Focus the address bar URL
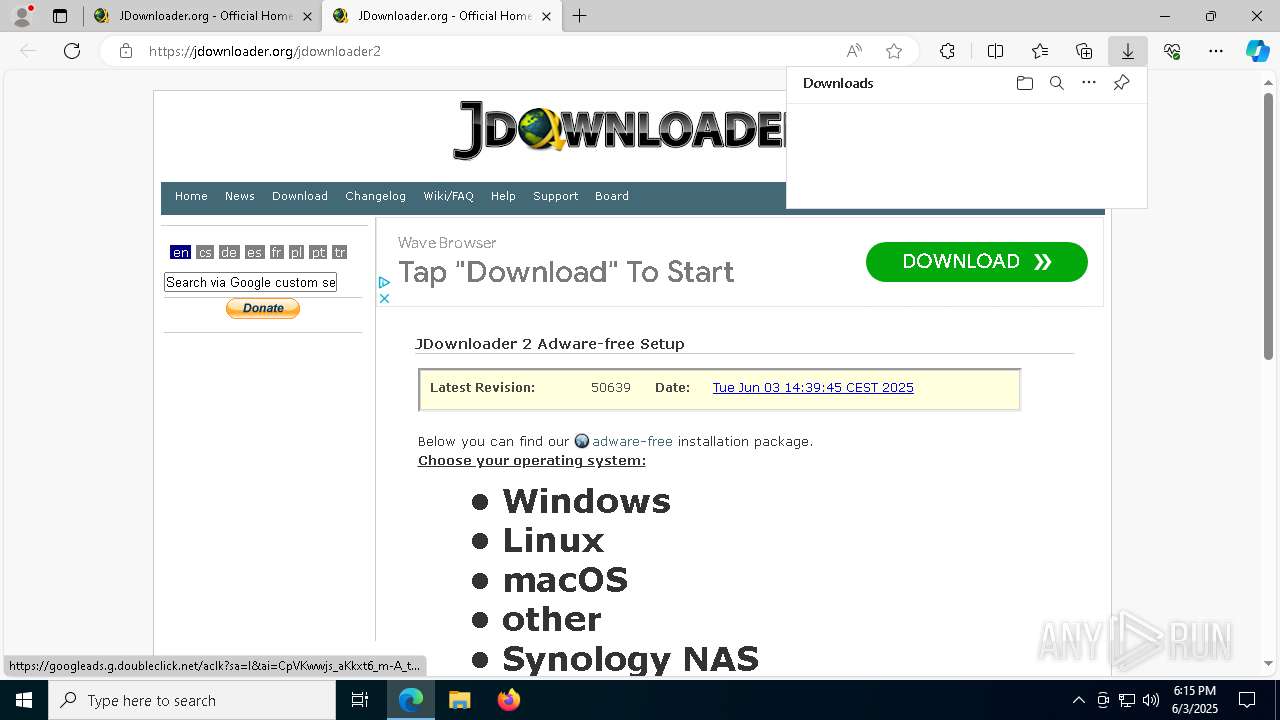The image size is (1280, 720). point(265,51)
